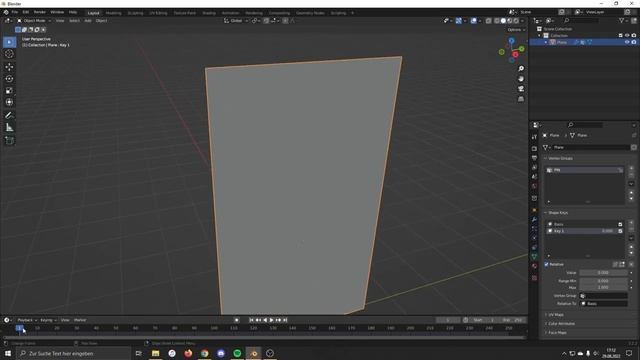Toggle viewport overlays button

473,21
